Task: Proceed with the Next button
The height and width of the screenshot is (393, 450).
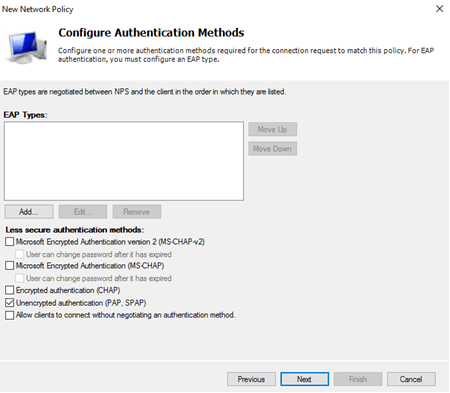Action: point(304,379)
